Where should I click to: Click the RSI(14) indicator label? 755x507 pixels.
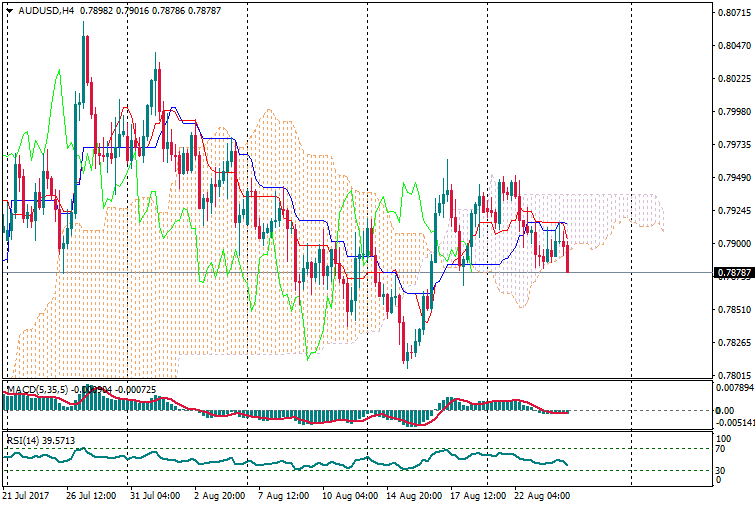pos(22,438)
